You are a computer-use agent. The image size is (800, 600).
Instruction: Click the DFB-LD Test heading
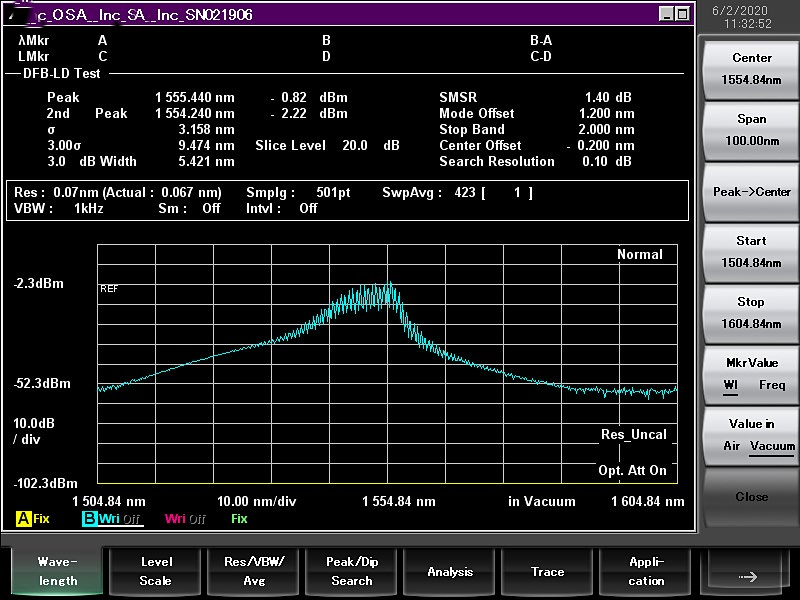(x=62, y=73)
